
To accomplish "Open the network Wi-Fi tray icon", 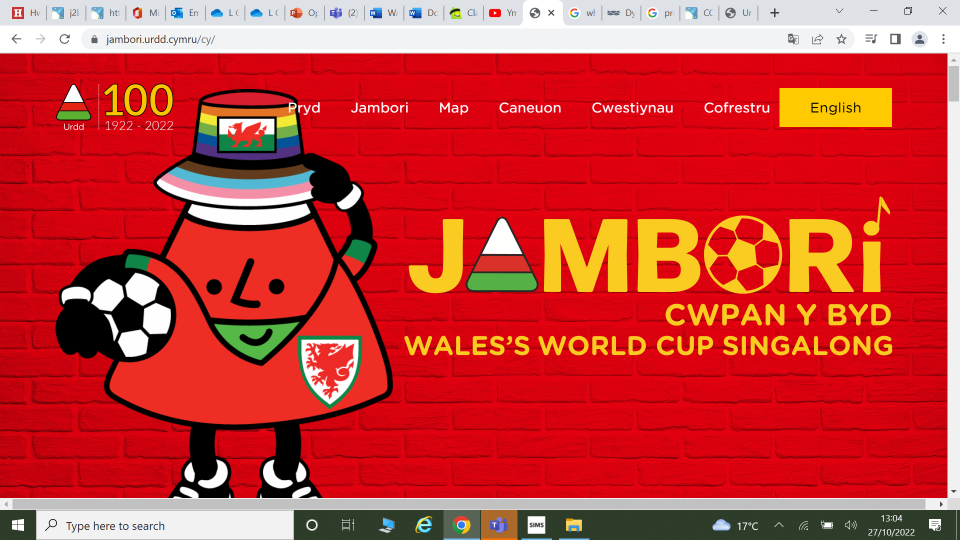I will click(803, 525).
